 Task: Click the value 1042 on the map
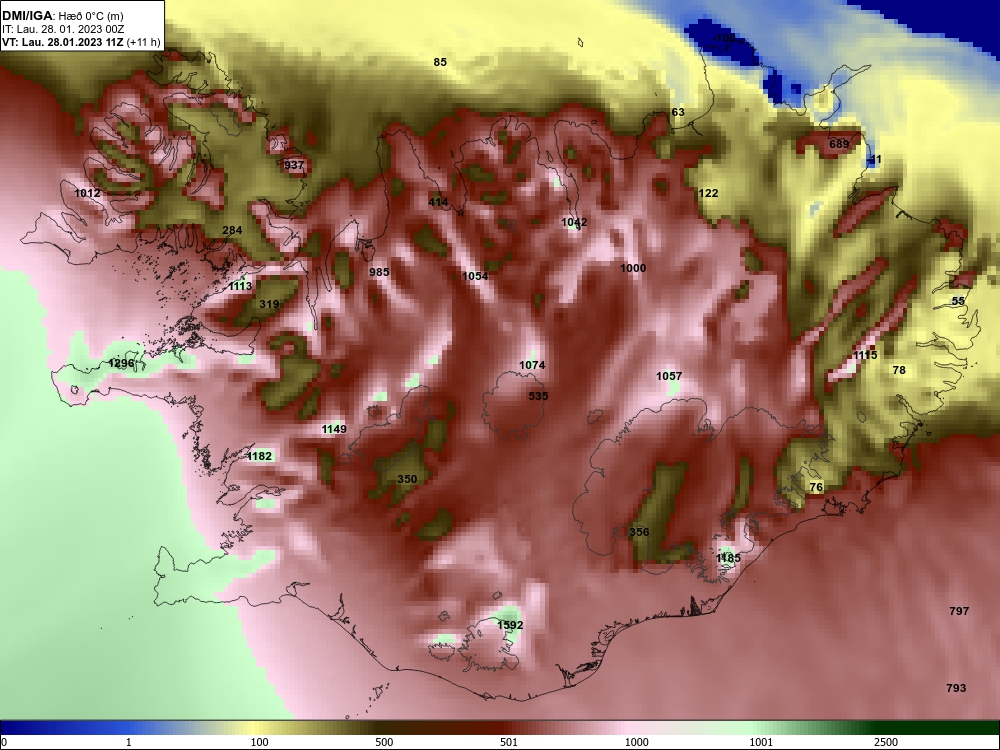coord(575,222)
